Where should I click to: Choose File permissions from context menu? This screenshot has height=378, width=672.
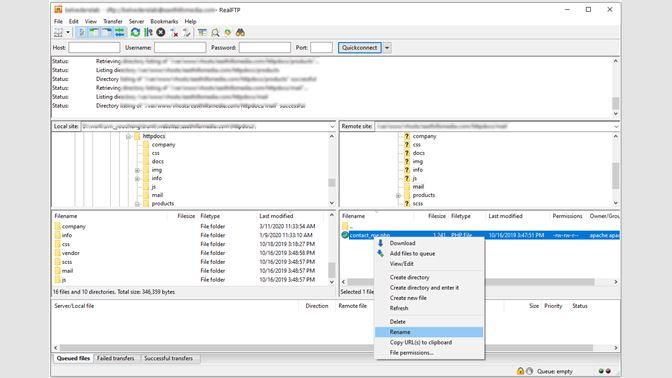coord(429,353)
